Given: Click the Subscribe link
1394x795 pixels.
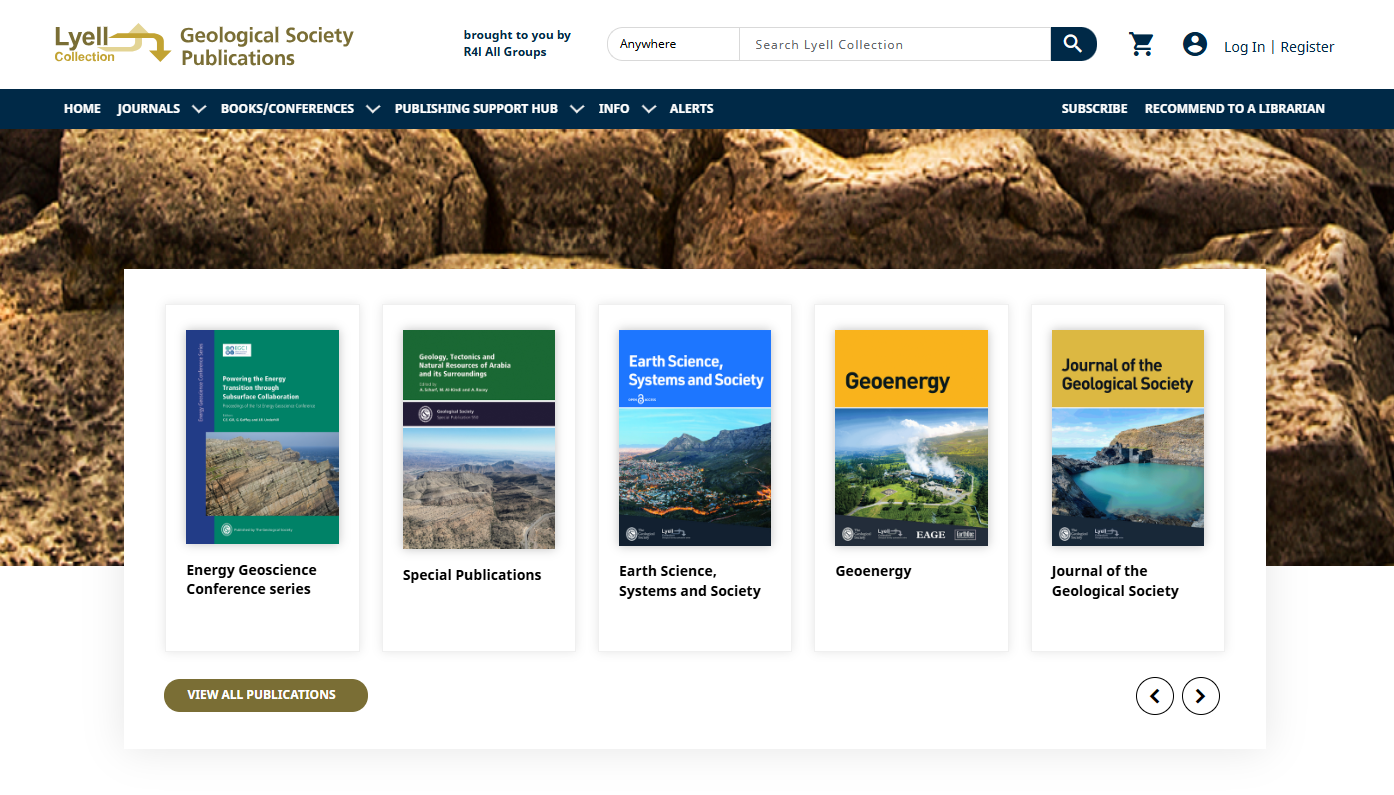Looking at the screenshot, I should point(1094,109).
